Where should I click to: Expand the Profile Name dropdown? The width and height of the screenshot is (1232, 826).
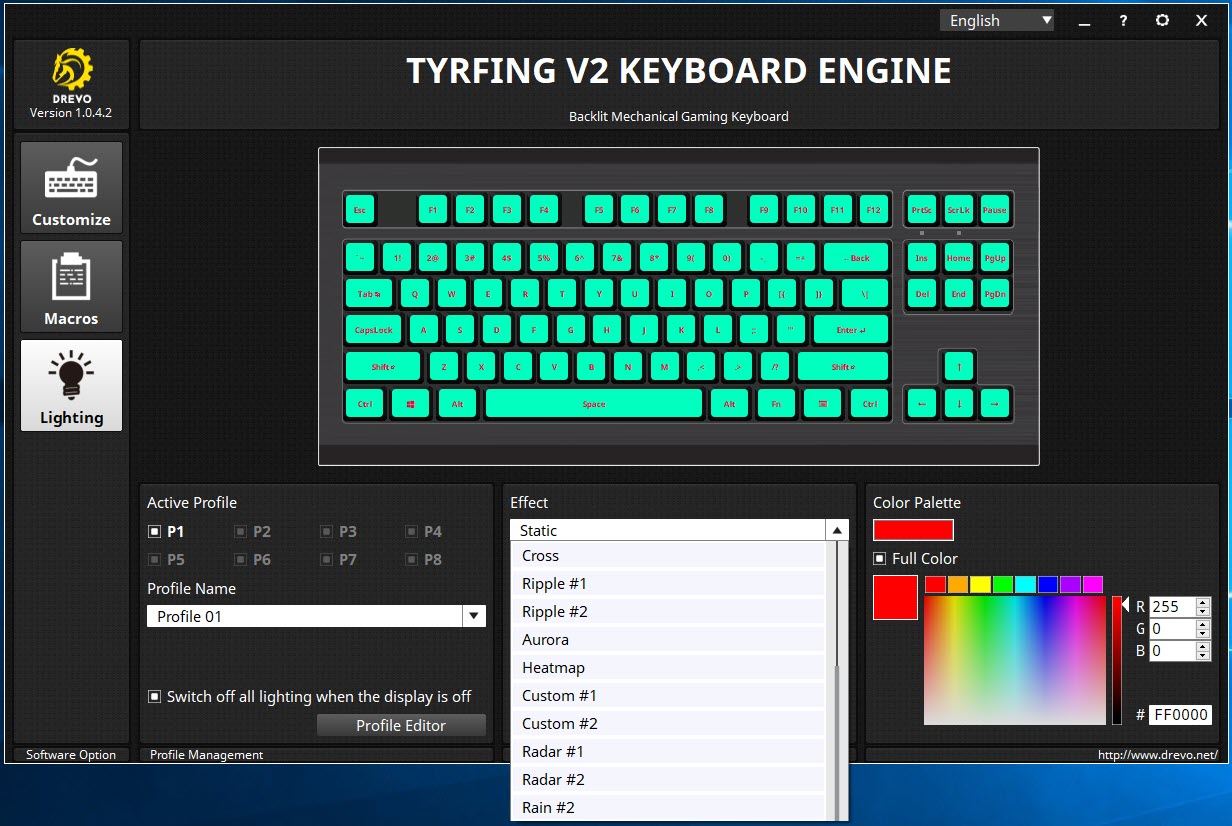[474, 616]
